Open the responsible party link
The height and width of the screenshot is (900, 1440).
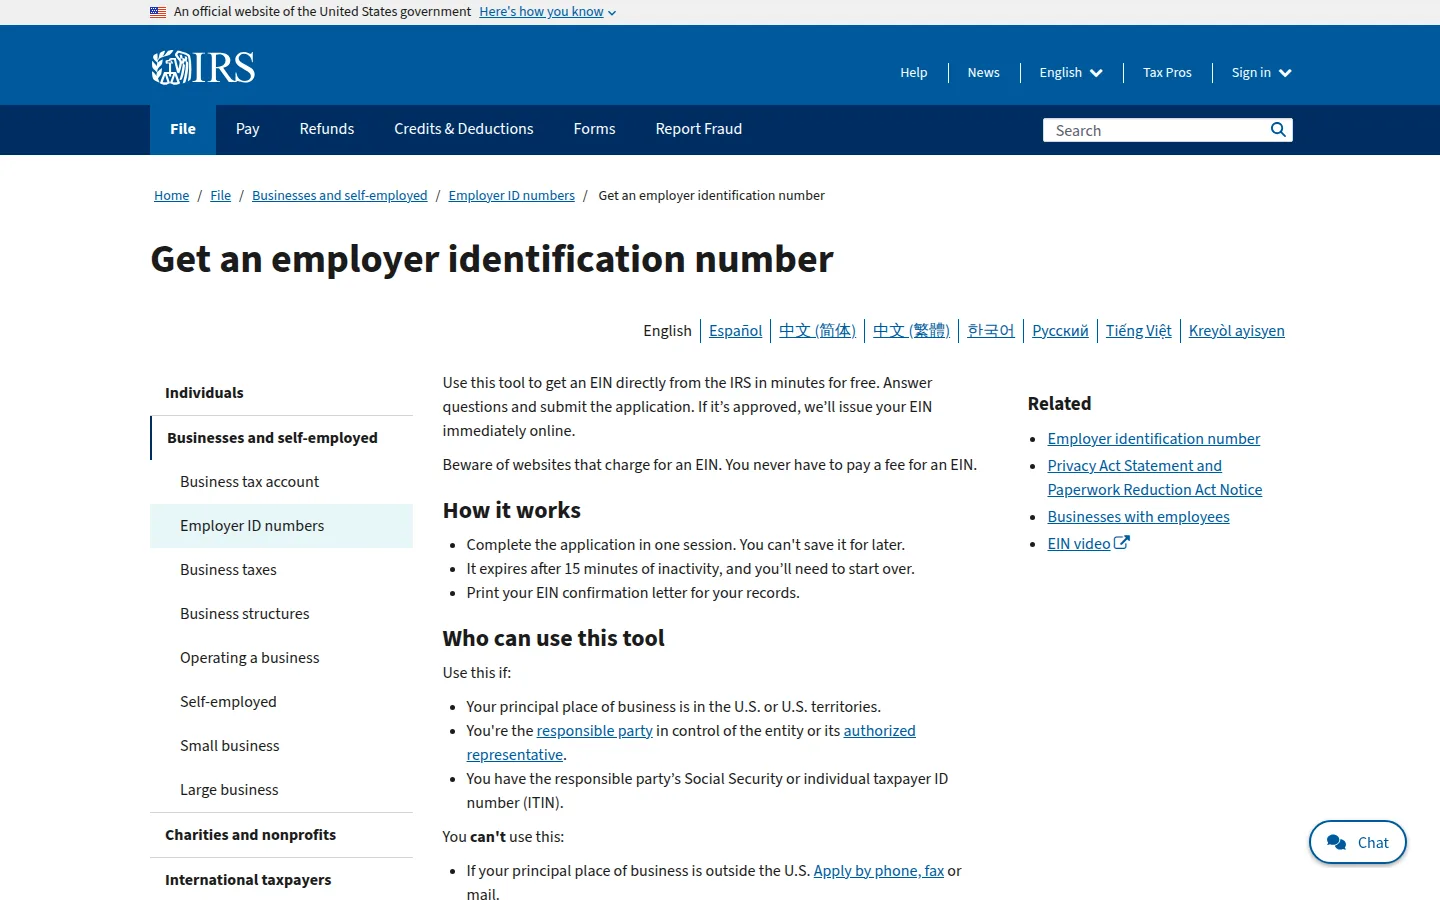pos(594,731)
